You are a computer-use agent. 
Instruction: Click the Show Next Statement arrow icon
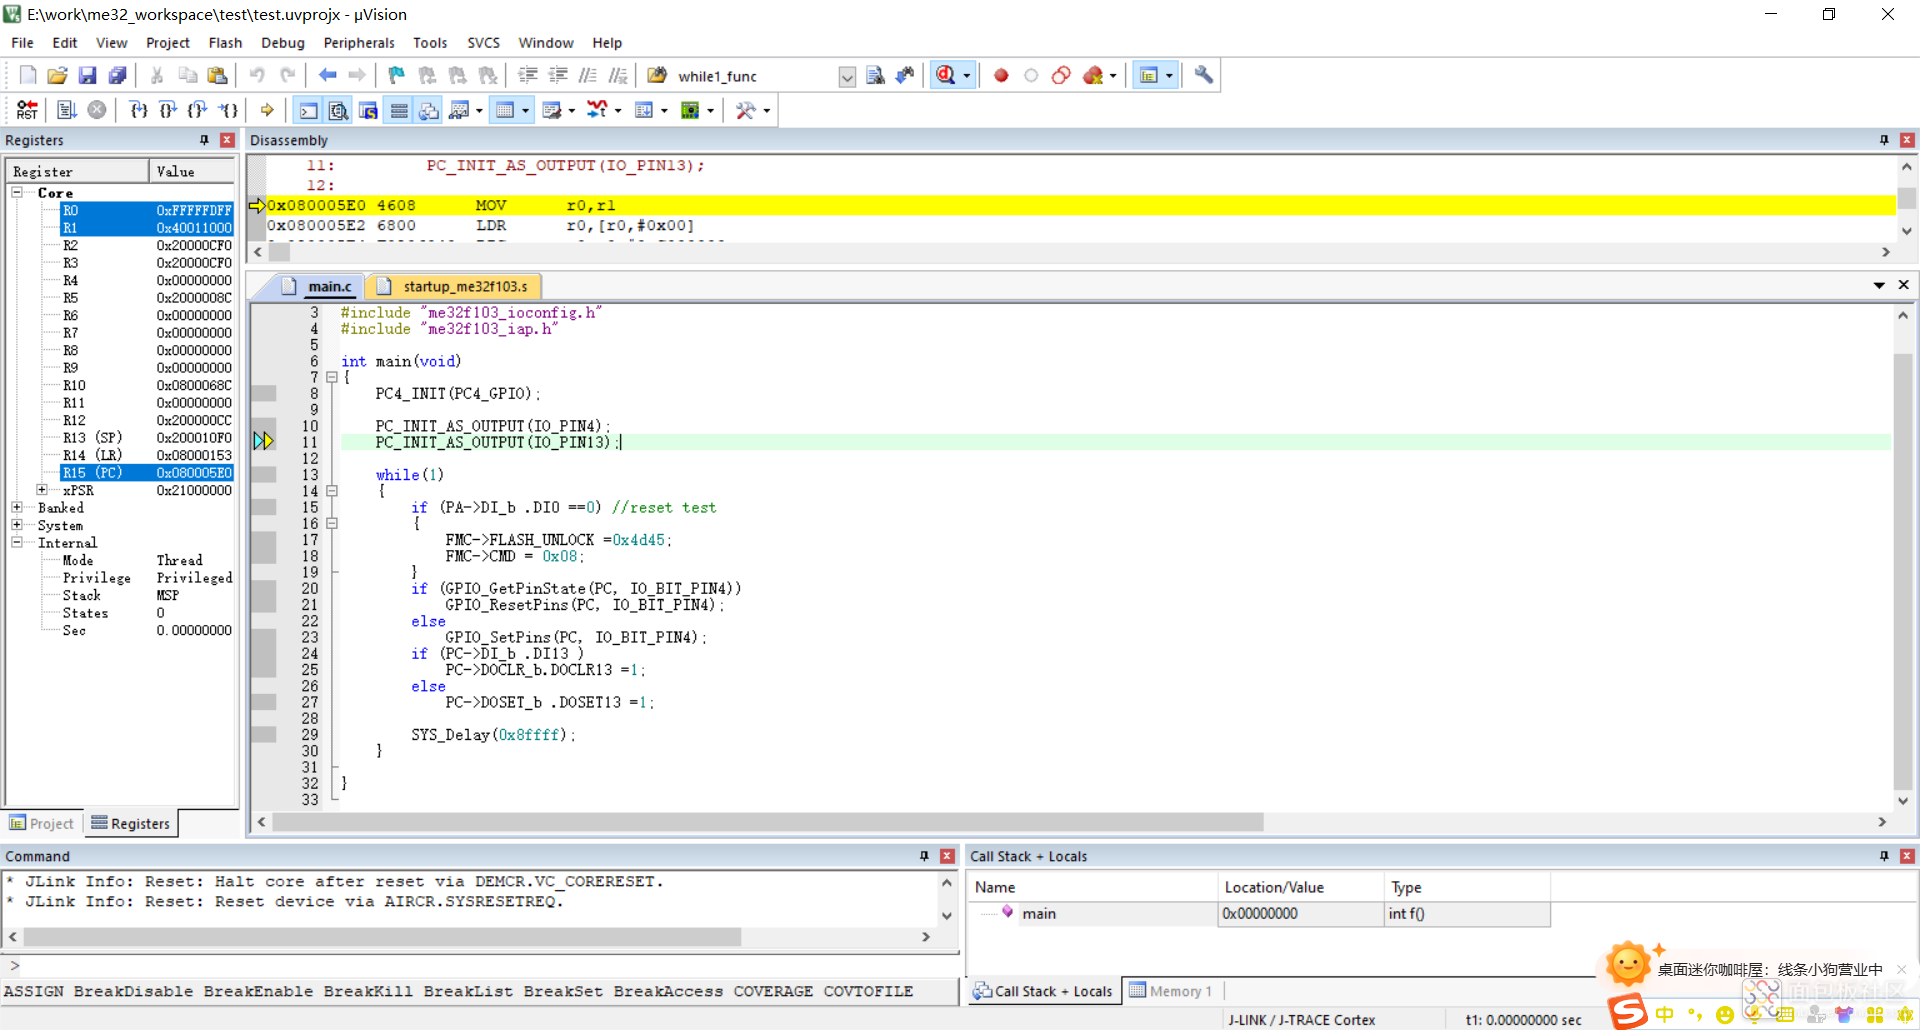point(267,110)
